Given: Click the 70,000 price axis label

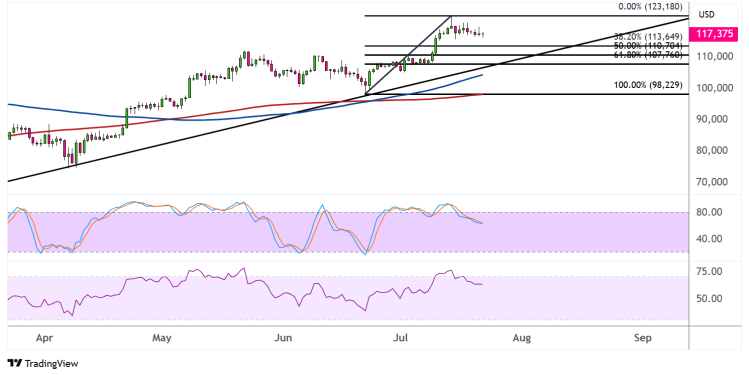Looking at the screenshot, I should tap(716, 182).
